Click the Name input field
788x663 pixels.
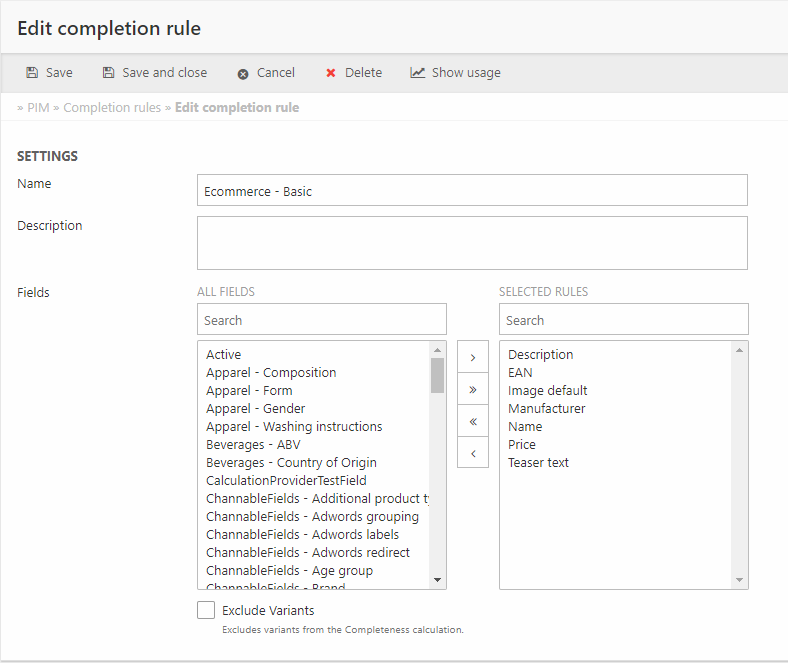(472, 191)
